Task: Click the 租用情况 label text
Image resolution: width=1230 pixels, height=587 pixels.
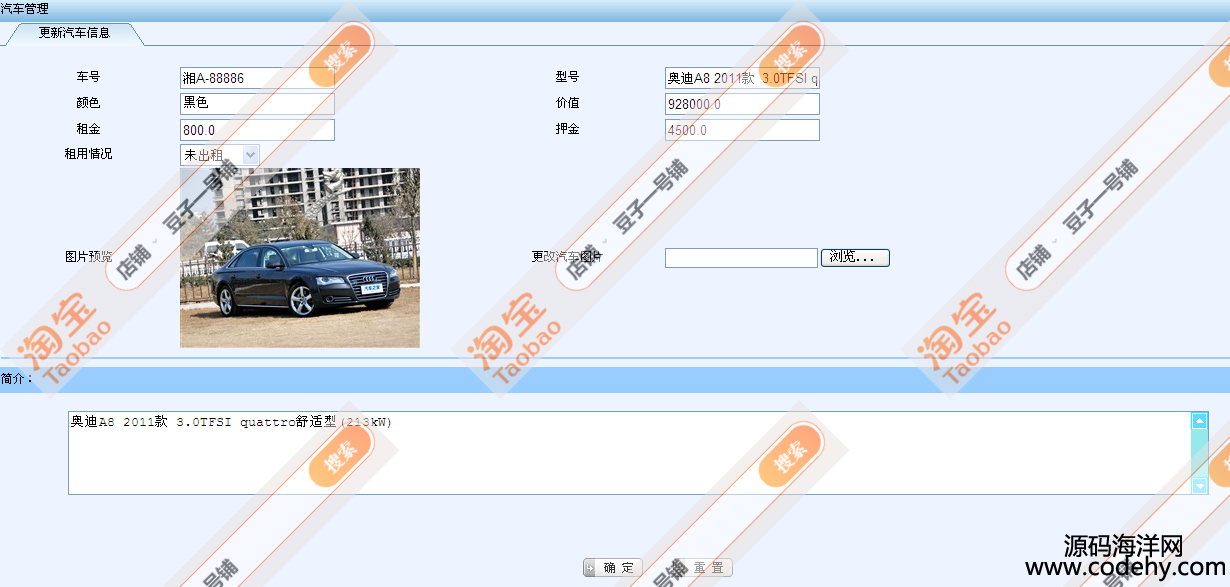Action: [89, 154]
